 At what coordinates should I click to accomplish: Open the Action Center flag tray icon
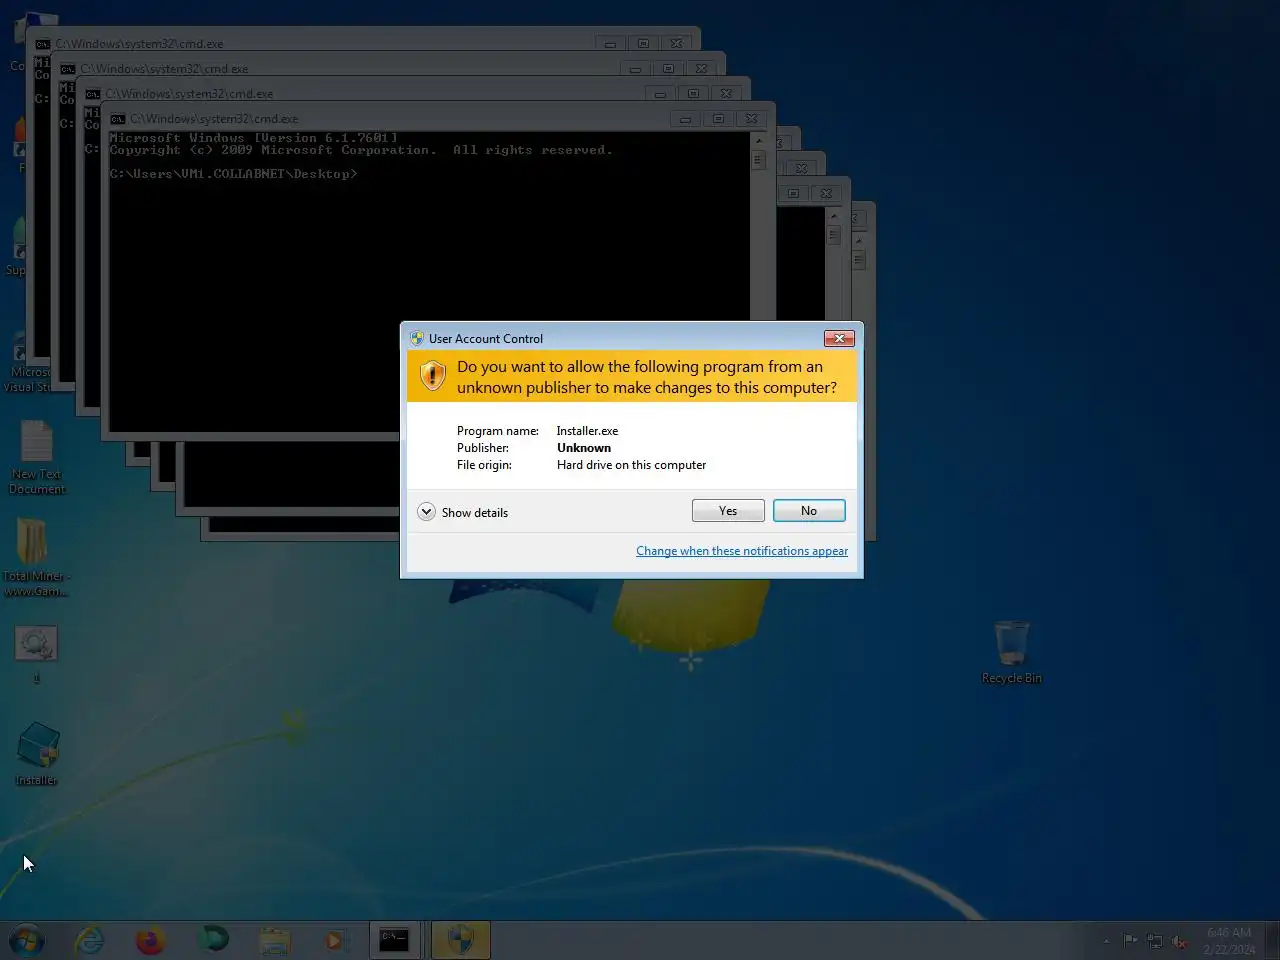(1130, 941)
